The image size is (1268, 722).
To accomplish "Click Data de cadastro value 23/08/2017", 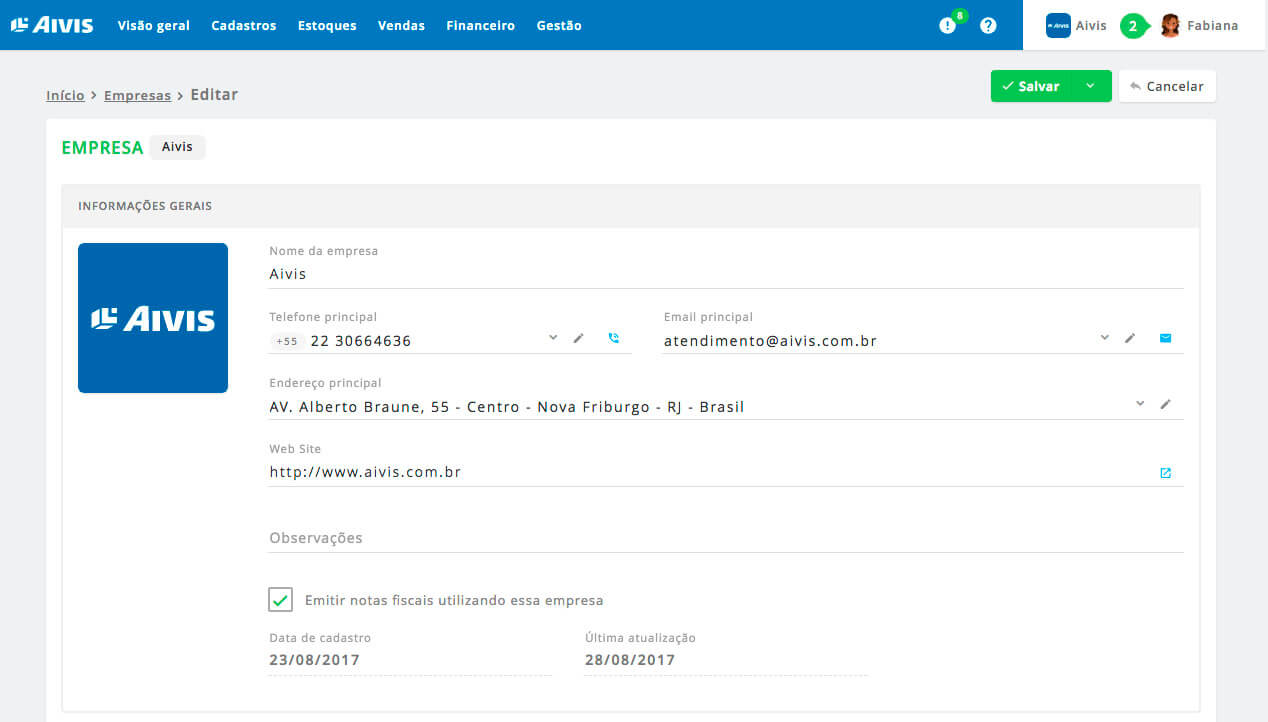I will click(x=314, y=660).
